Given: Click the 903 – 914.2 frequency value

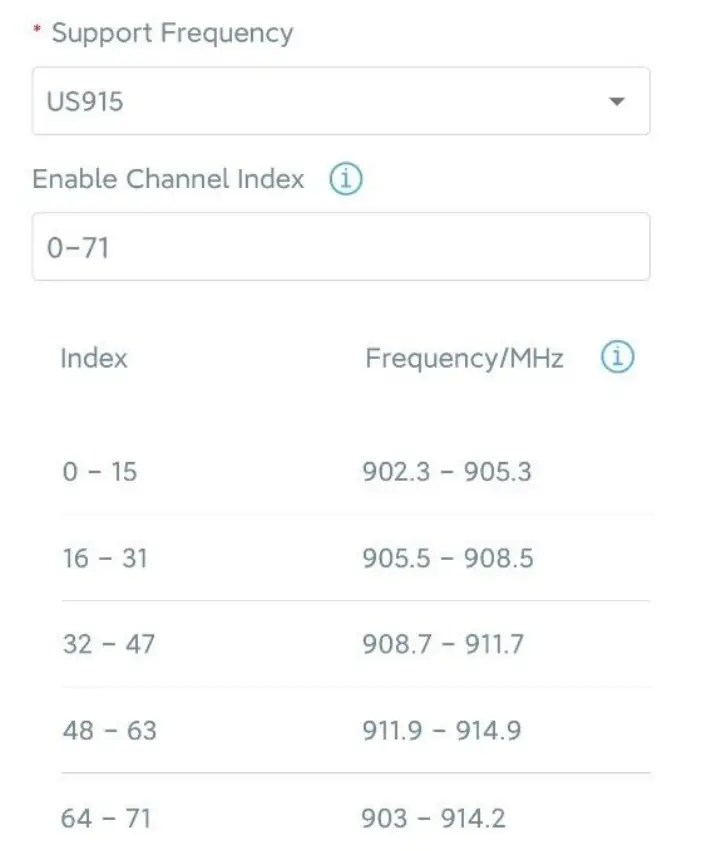Looking at the screenshot, I should click(x=434, y=818).
